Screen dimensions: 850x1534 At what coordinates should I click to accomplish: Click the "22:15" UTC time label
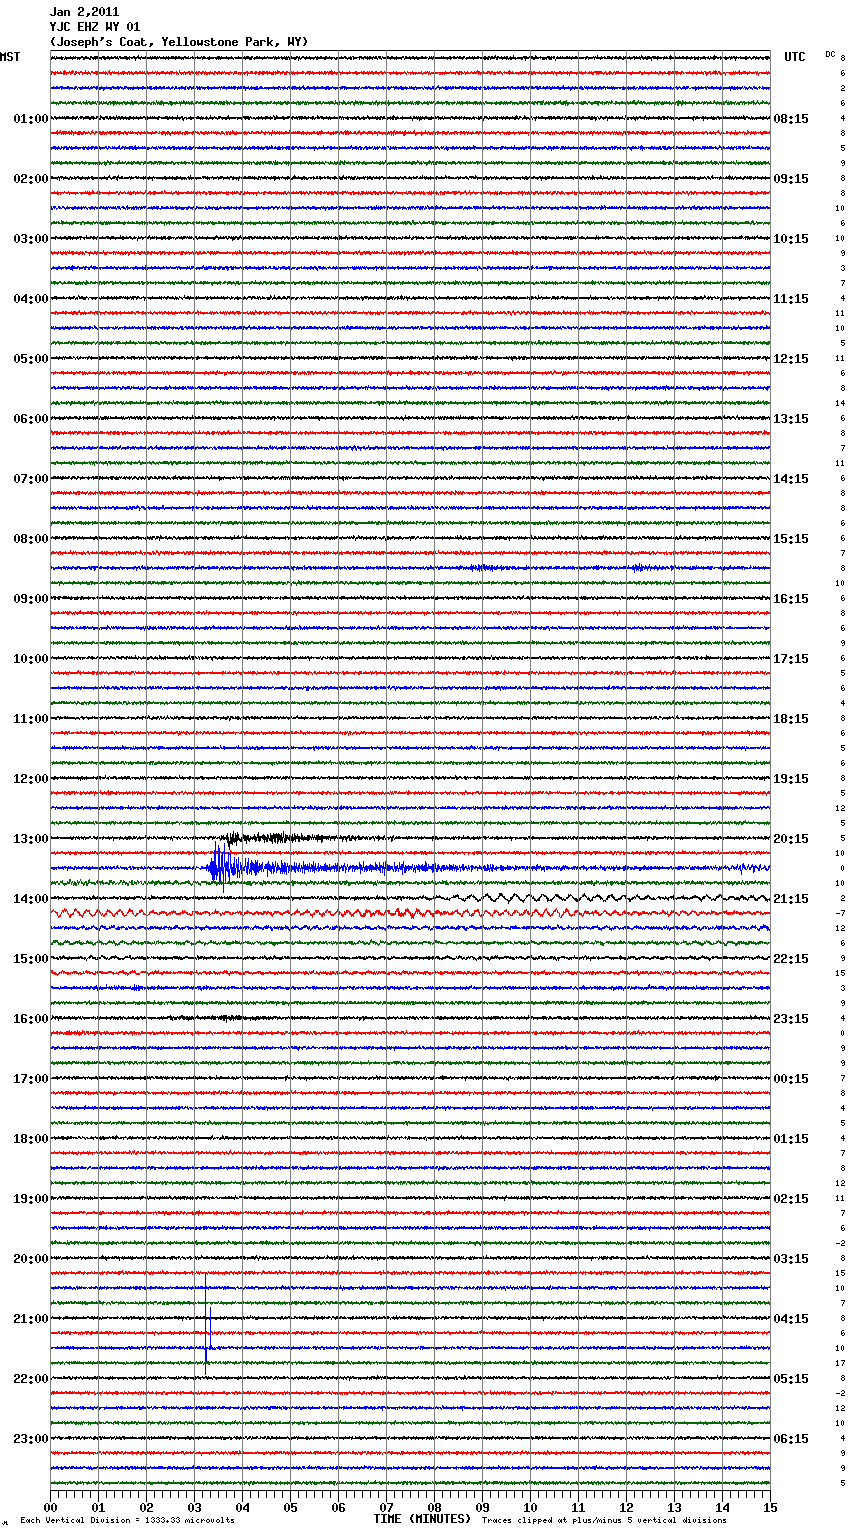pos(791,959)
